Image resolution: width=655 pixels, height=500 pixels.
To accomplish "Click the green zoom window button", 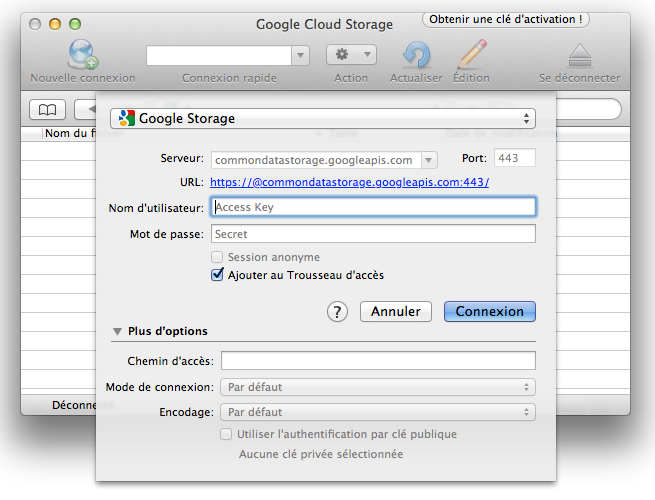I will coord(75,24).
